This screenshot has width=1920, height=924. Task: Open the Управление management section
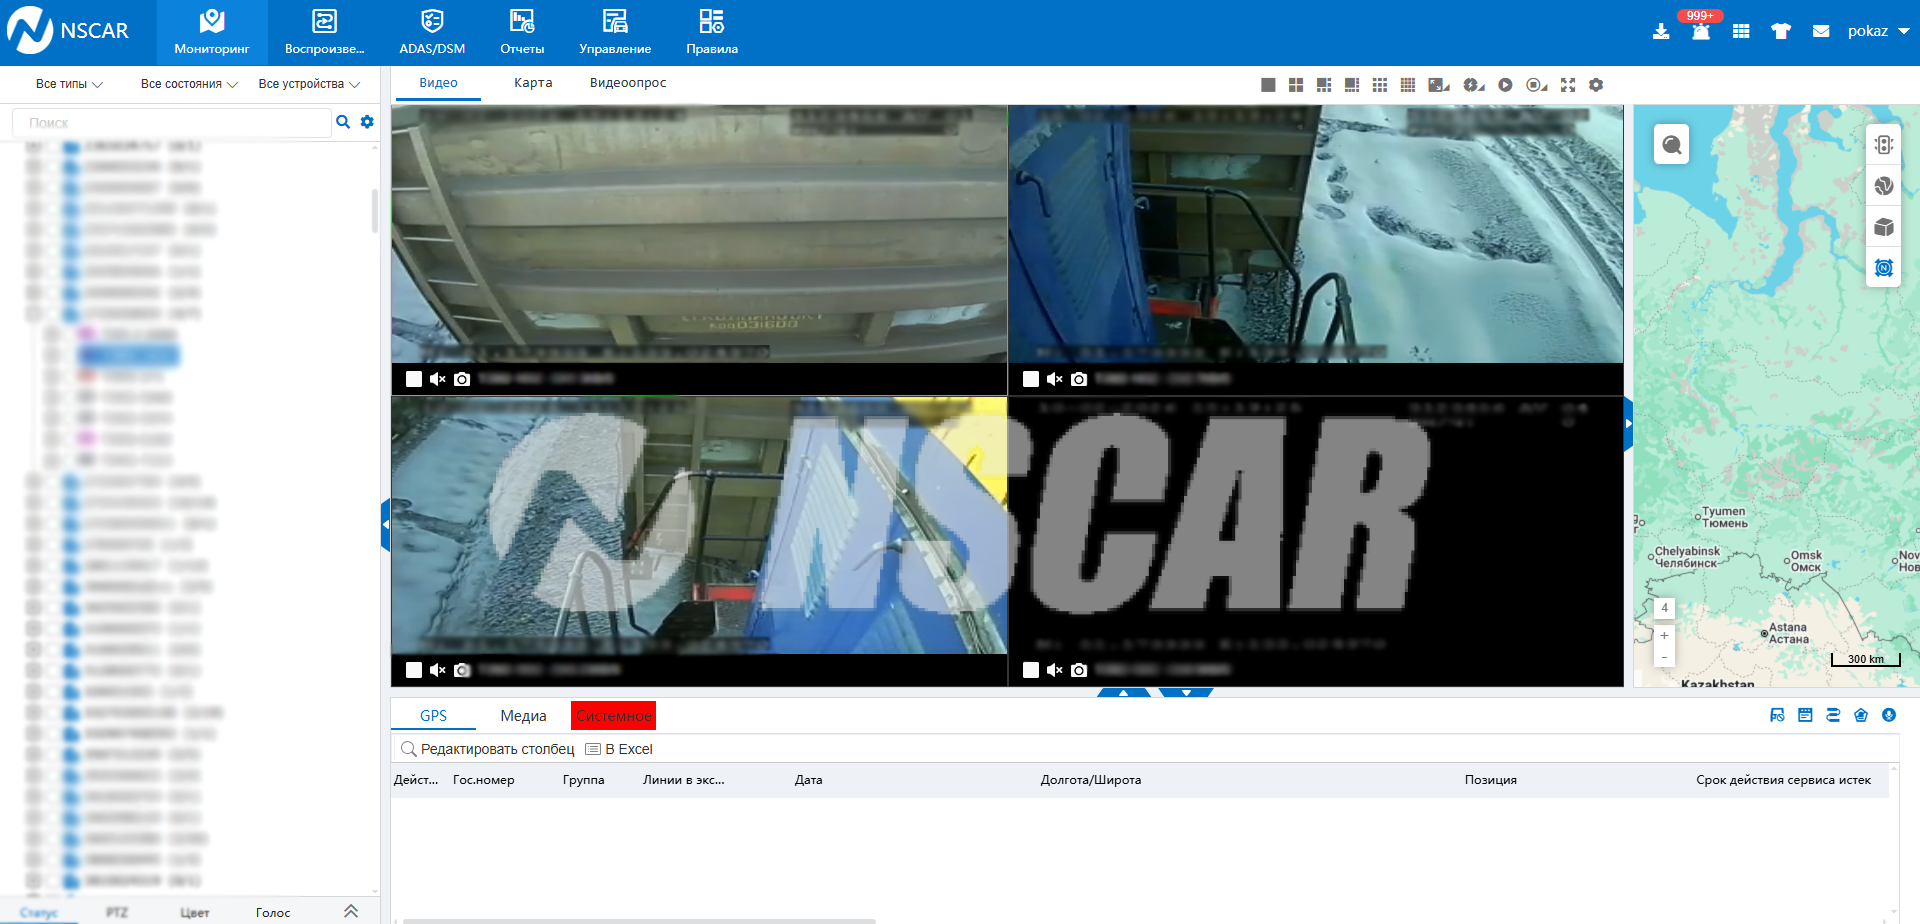click(x=615, y=33)
